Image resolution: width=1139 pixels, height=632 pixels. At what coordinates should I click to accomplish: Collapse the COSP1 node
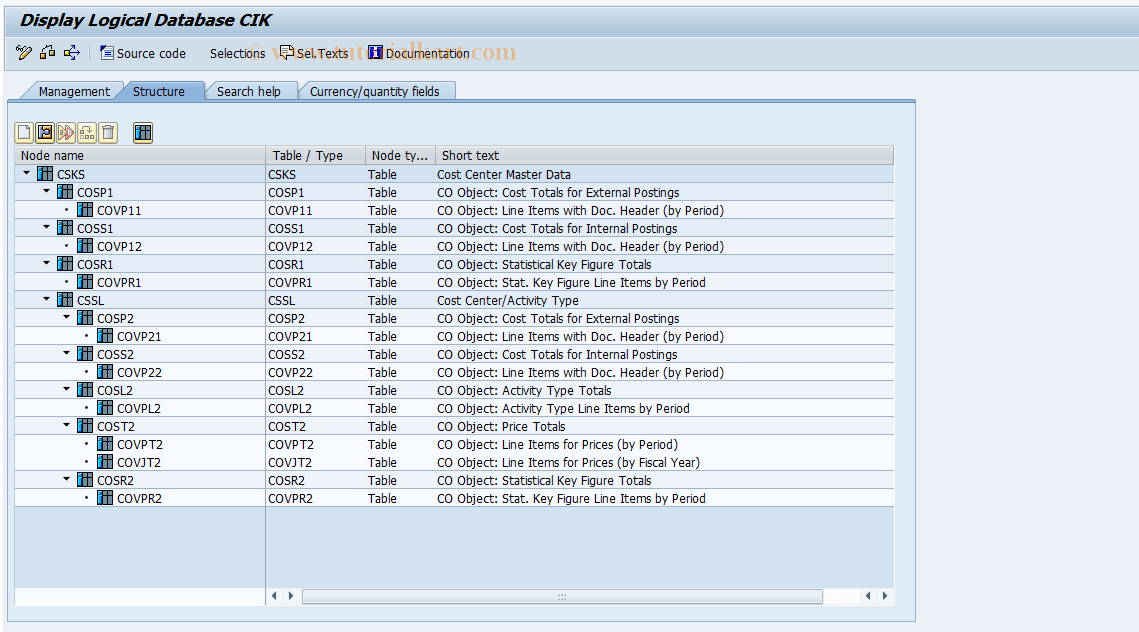[45, 191]
